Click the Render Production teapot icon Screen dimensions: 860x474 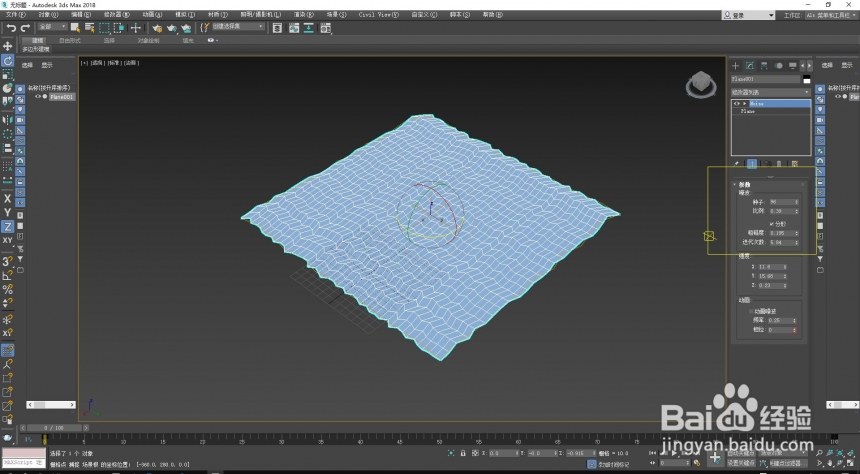point(186,28)
